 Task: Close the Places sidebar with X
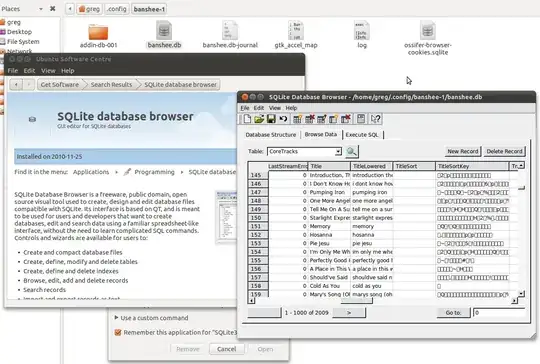pos(53,8)
